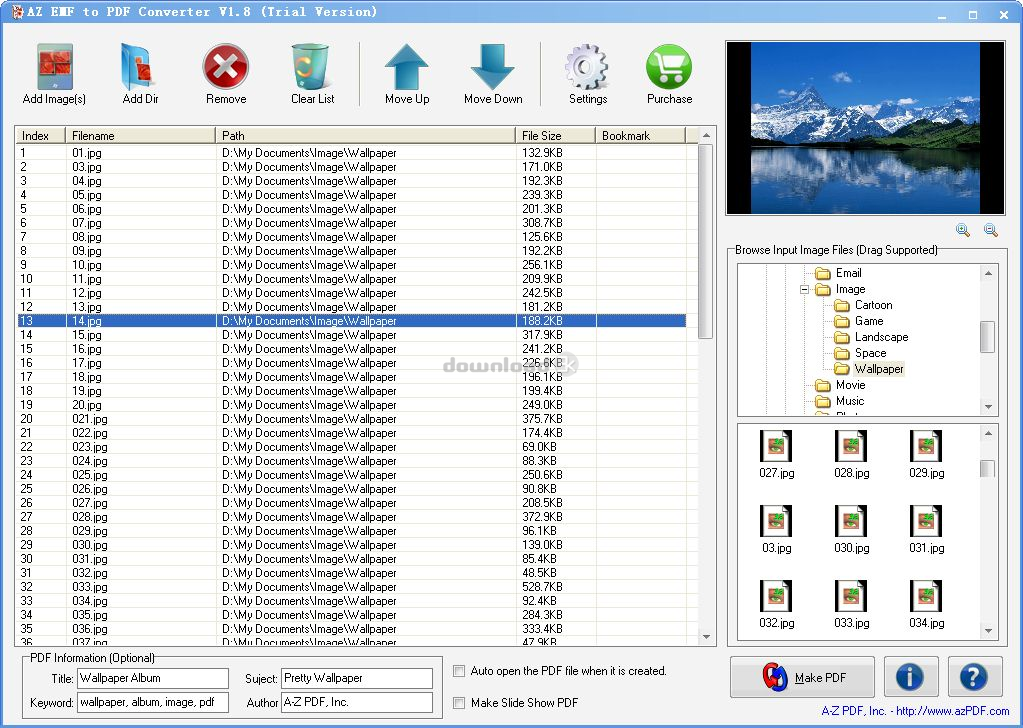This screenshot has width=1023, height=728.
Task: Select the 031.jpg file thumbnail
Action: click(926, 530)
